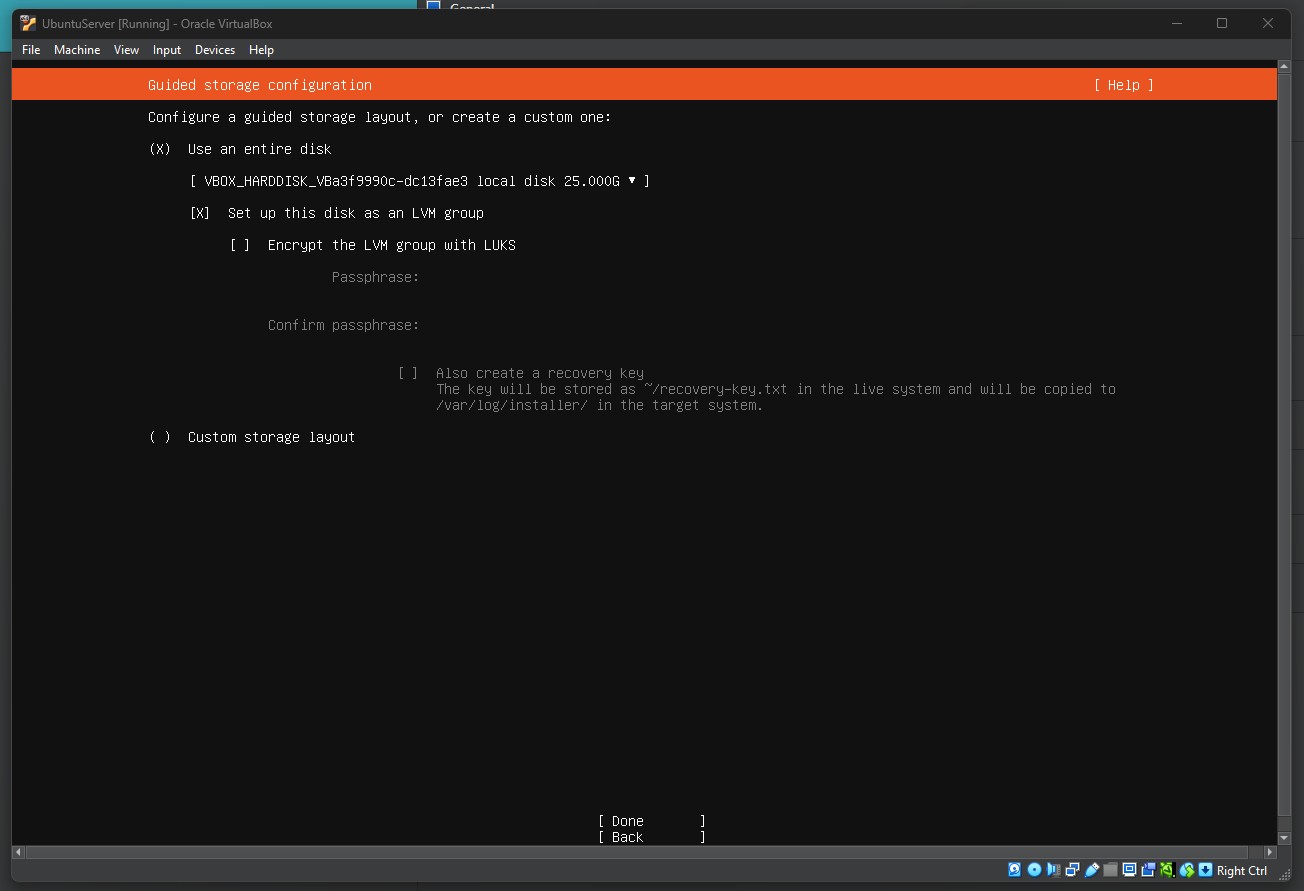Open the Devices menu
1304x891 pixels.
click(x=215, y=49)
